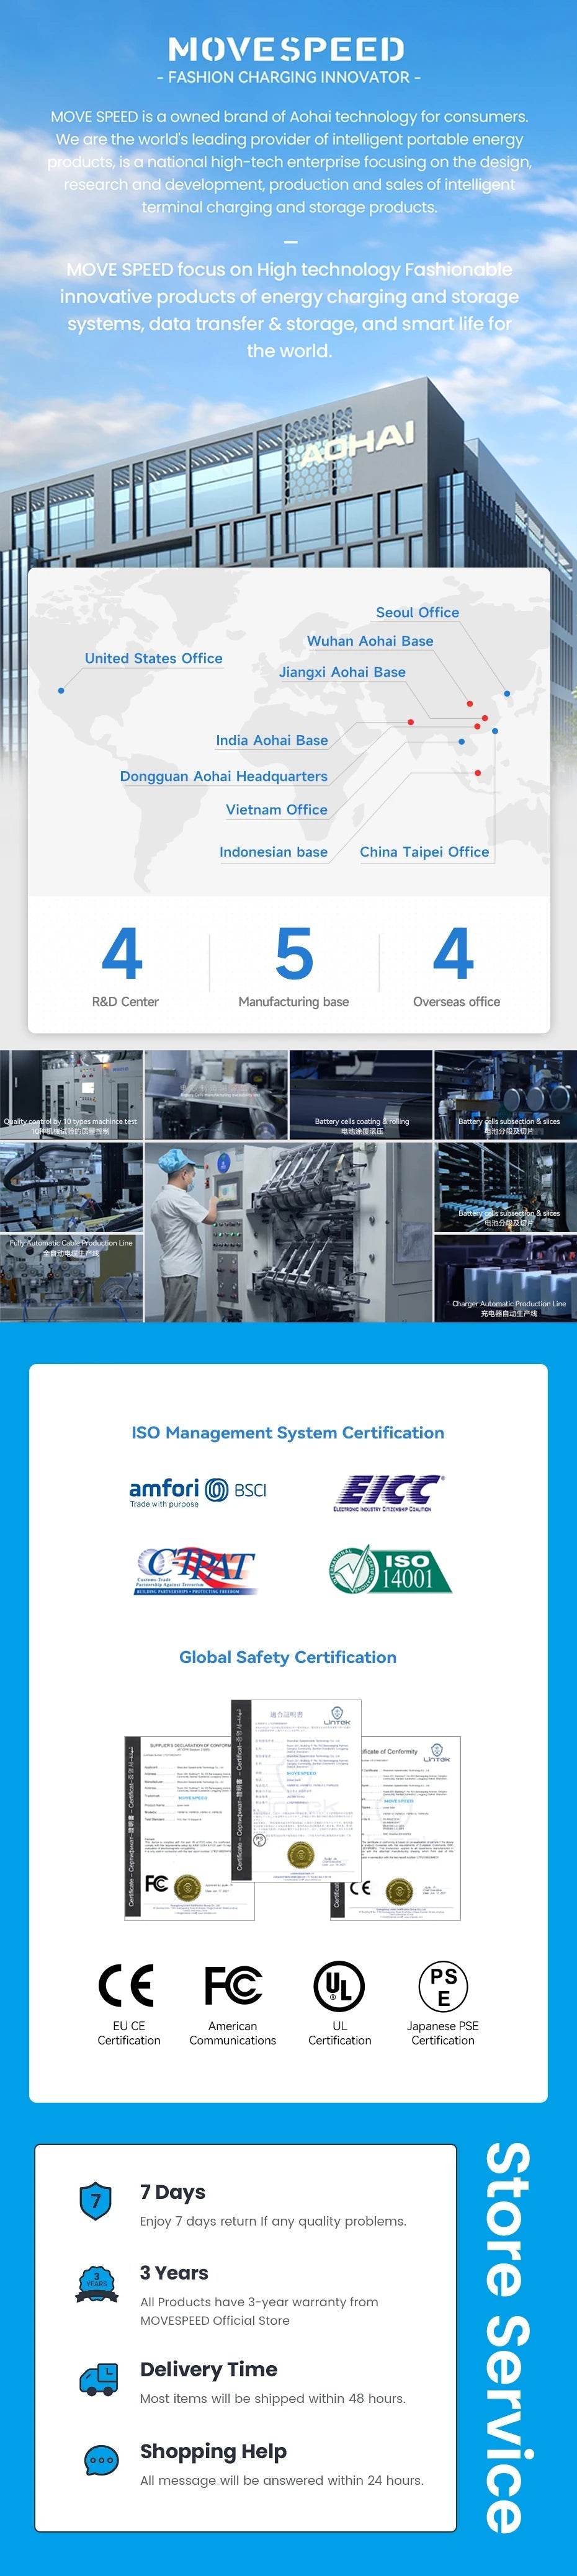Image resolution: width=577 pixels, height=2576 pixels.
Task: Click the Shopping Help chat bubble icon
Action: point(102,2460)
